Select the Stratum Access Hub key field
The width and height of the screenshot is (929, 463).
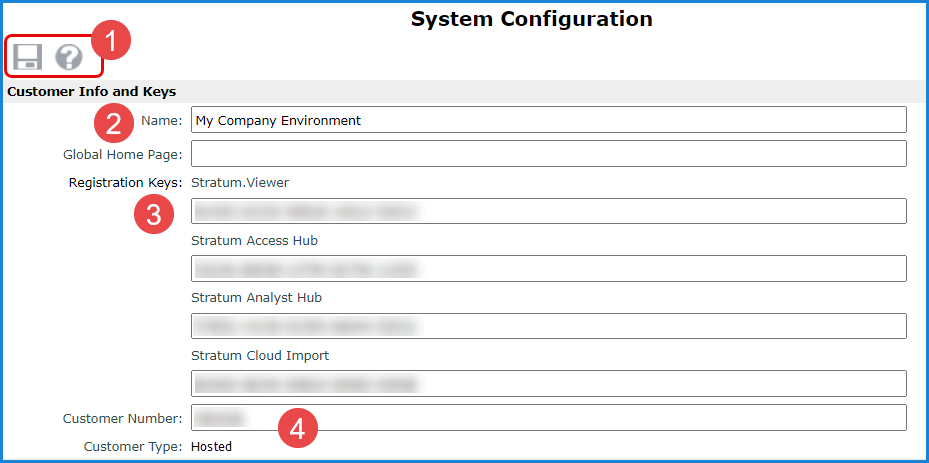pyautogui.click(x=549, y=269)
